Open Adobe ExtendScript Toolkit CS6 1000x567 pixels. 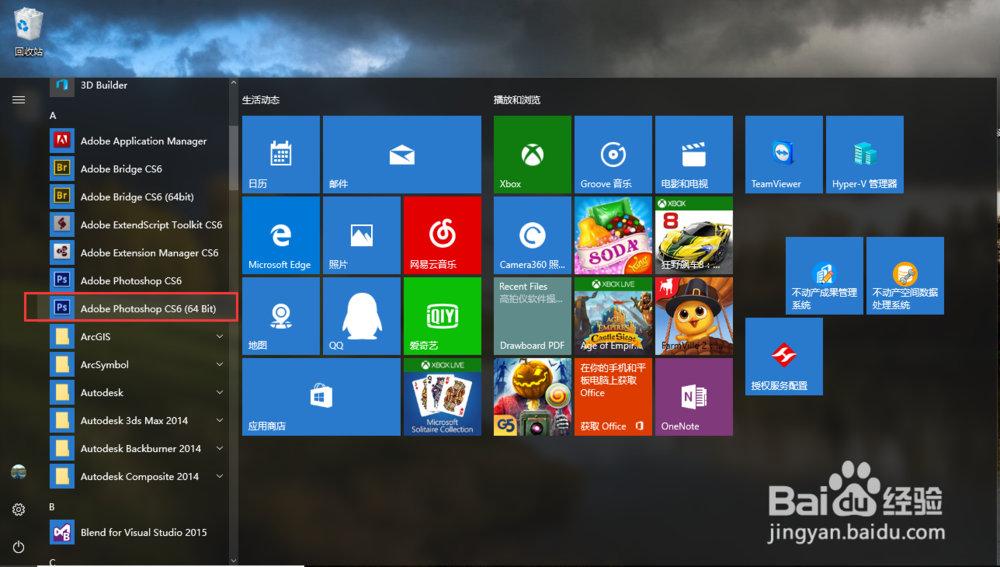click(x=138, y=225)
